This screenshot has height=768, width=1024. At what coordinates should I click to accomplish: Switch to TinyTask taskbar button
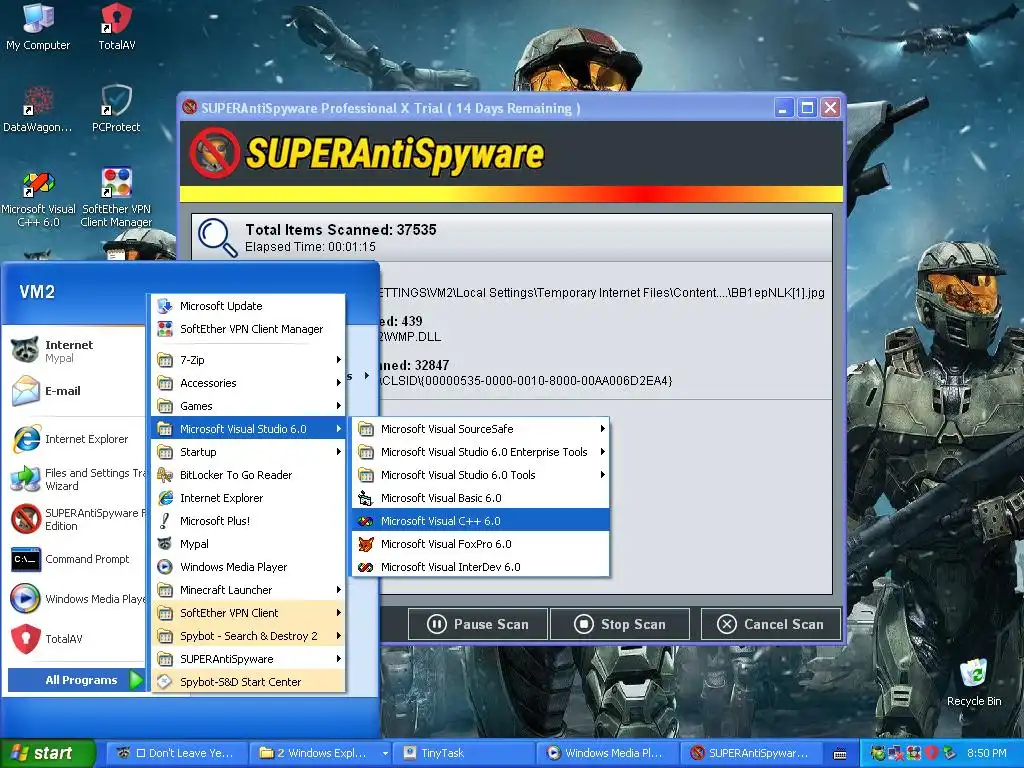click(x=464, y=753)
